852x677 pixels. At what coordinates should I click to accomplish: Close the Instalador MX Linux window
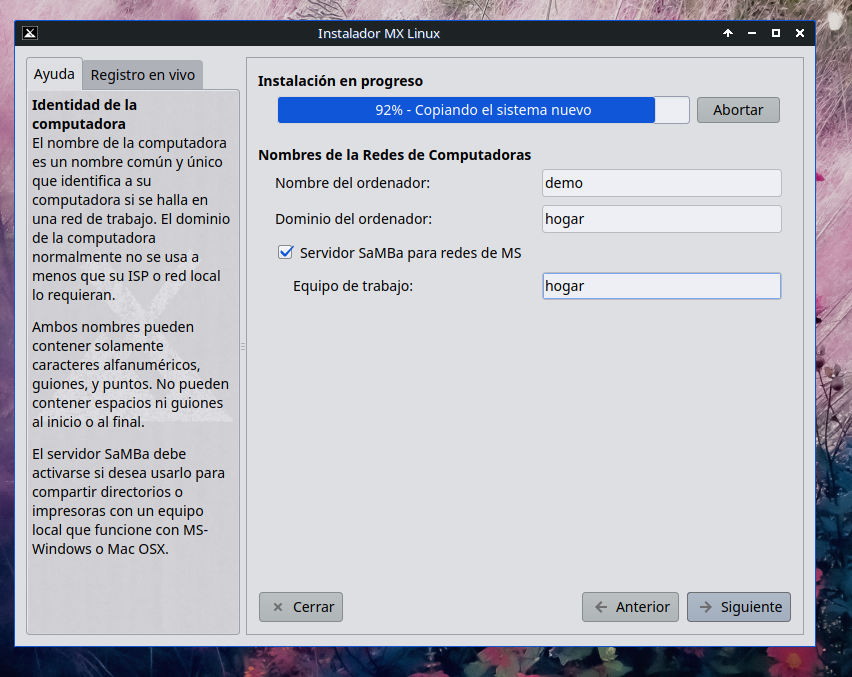(x=800, y=33)
